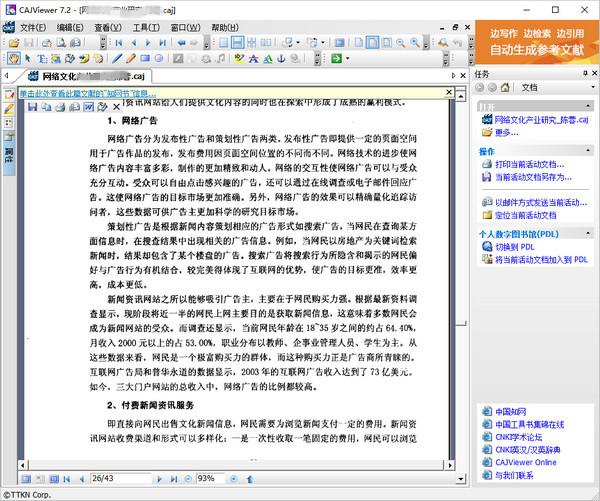Screen dimensions: 600x501
Task: Select the ellipse annotation tool
Action: (x=158, y=59)
